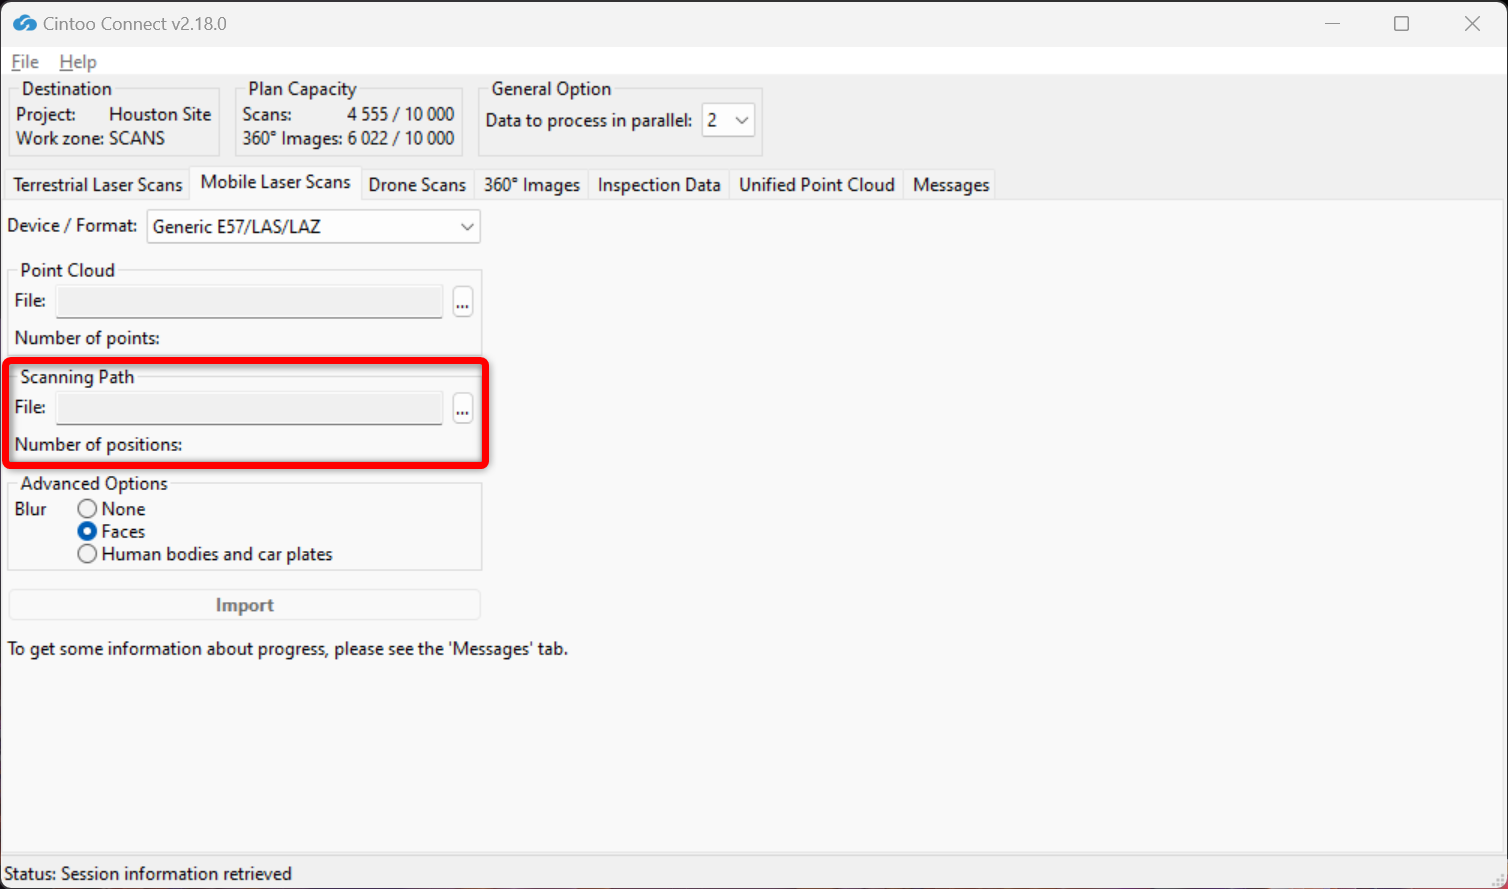This screenshot has height=889, width=1508.
Task: Browse for a Point Cloud file
Action: pyautogui.click(x=462, y=301)
